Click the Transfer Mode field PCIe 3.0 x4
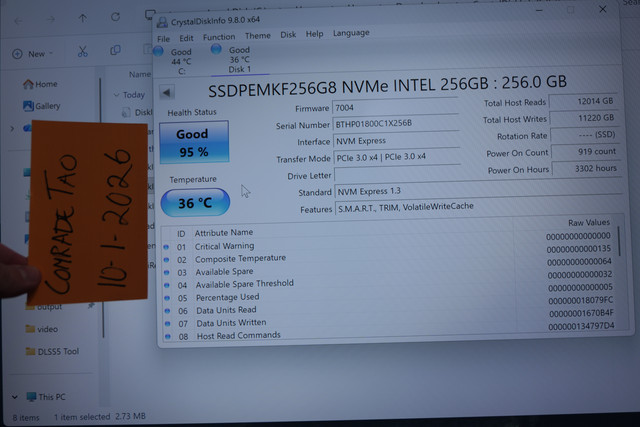 point(397,157)
